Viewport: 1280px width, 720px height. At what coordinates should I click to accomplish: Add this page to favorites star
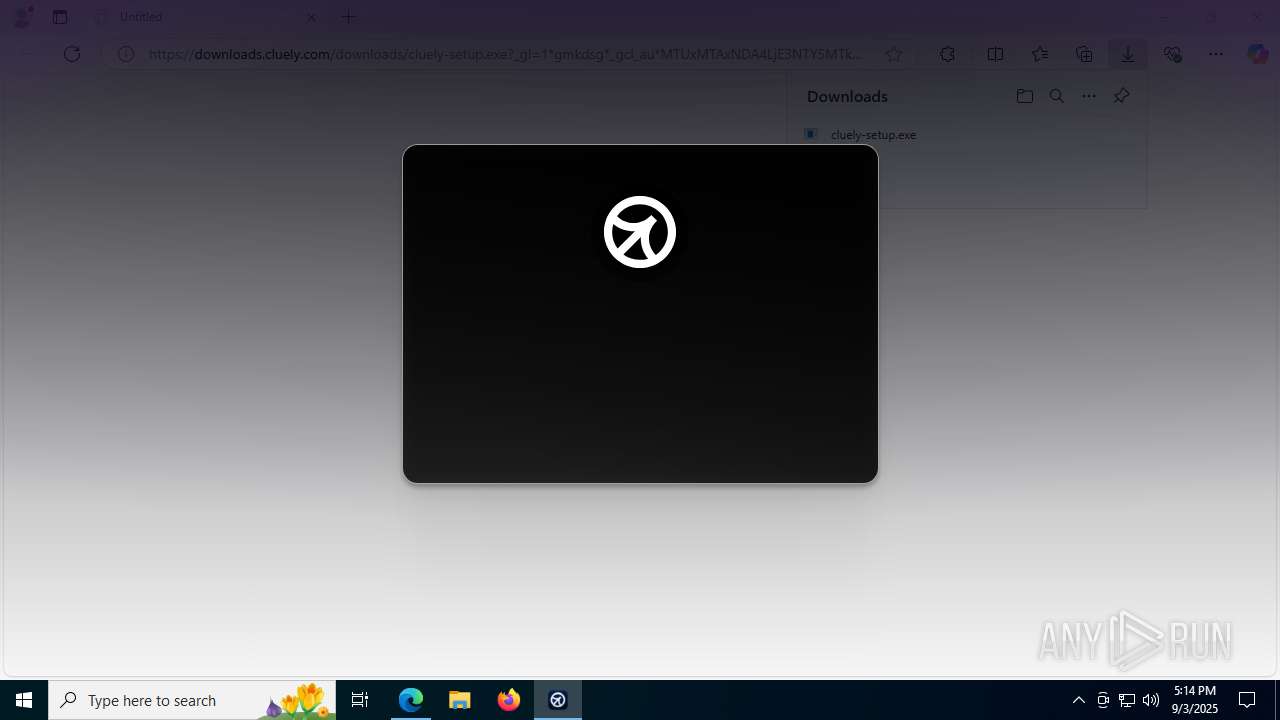tap(894, 54)
